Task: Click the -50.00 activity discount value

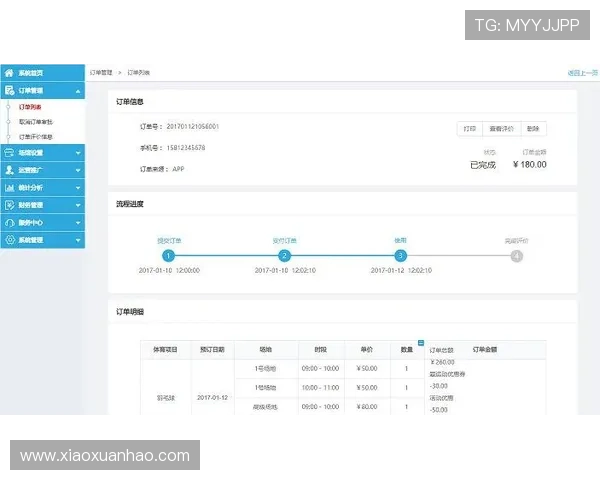Action: pyautogui.click(x=439, y=410)
